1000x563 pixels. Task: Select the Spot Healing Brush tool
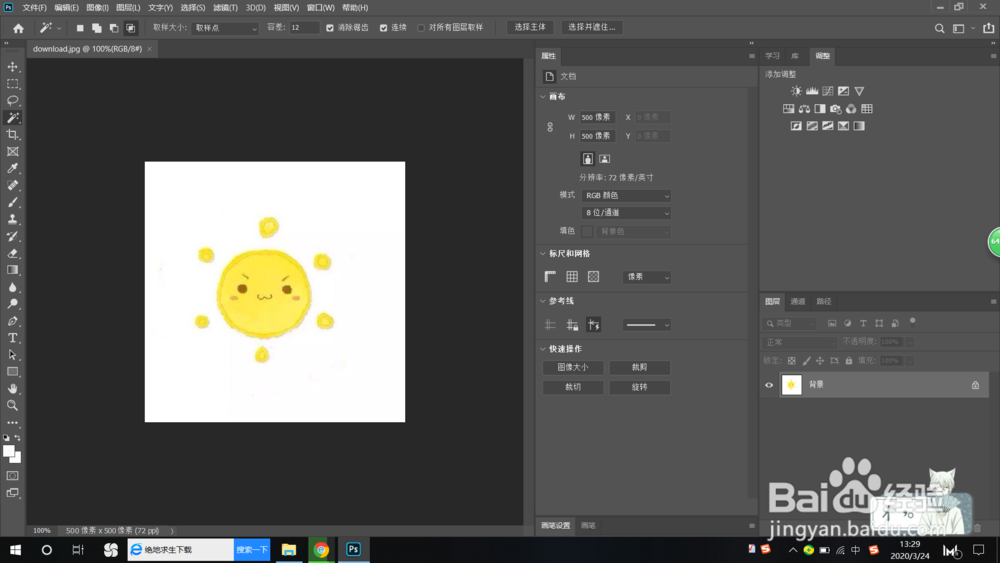click(12, 186)
